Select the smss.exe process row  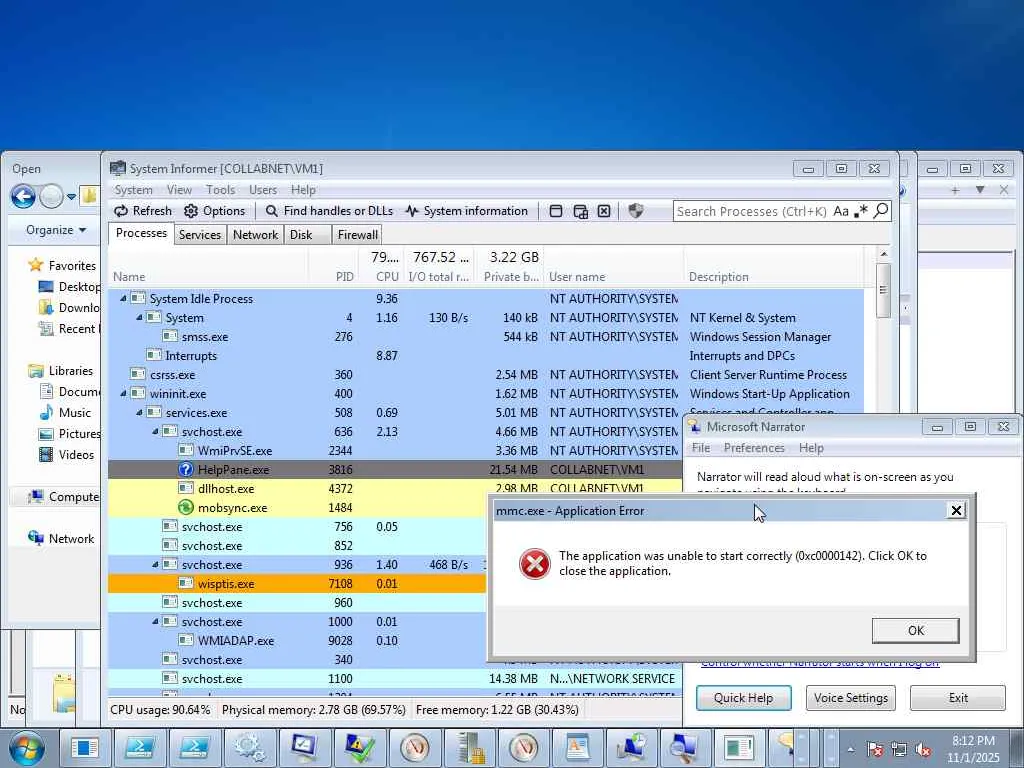pos(486,337)
